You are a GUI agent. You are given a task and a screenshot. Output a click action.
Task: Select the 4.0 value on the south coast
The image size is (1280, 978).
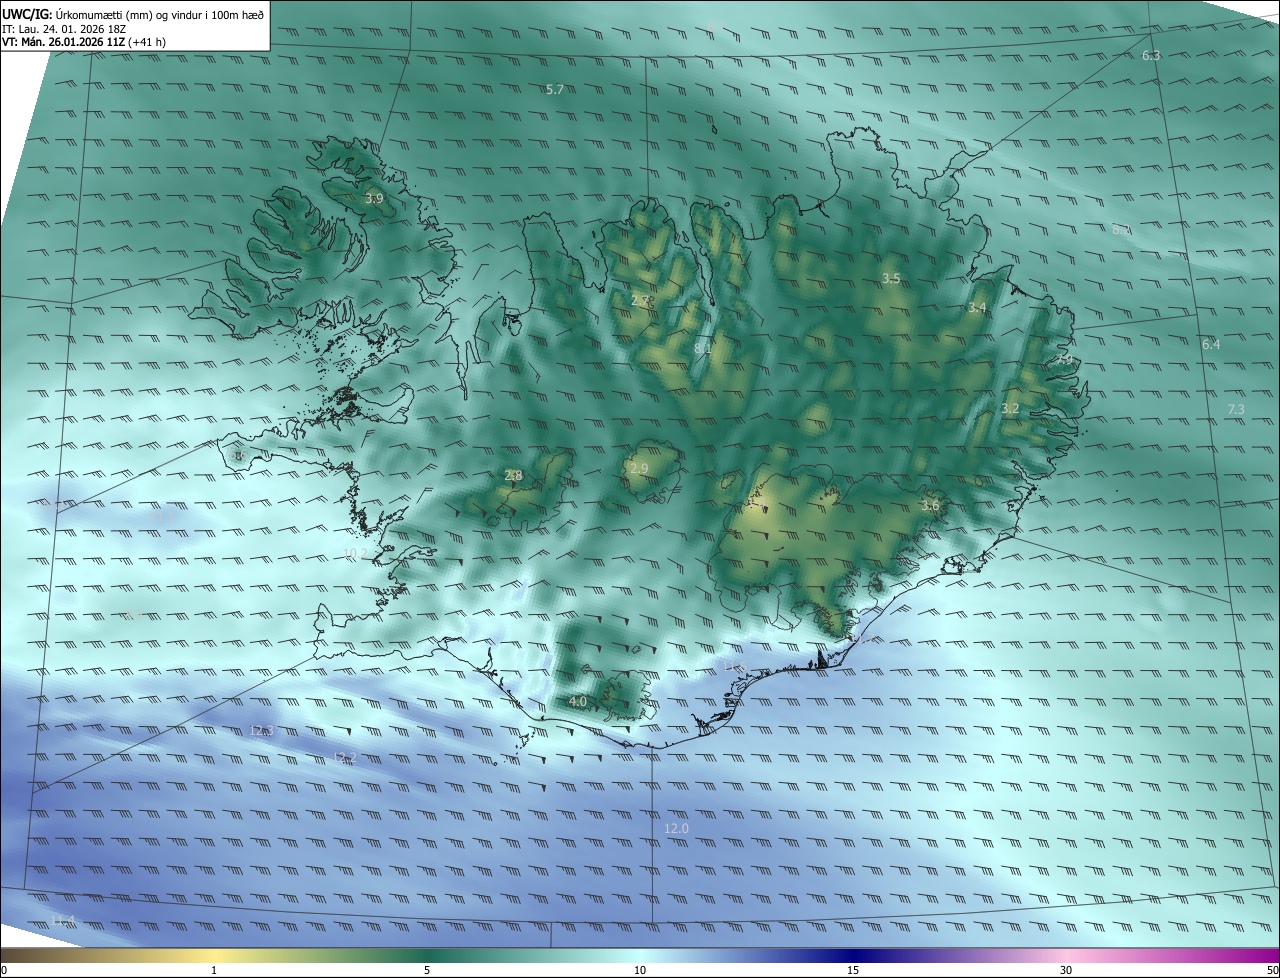click(577, 702)
